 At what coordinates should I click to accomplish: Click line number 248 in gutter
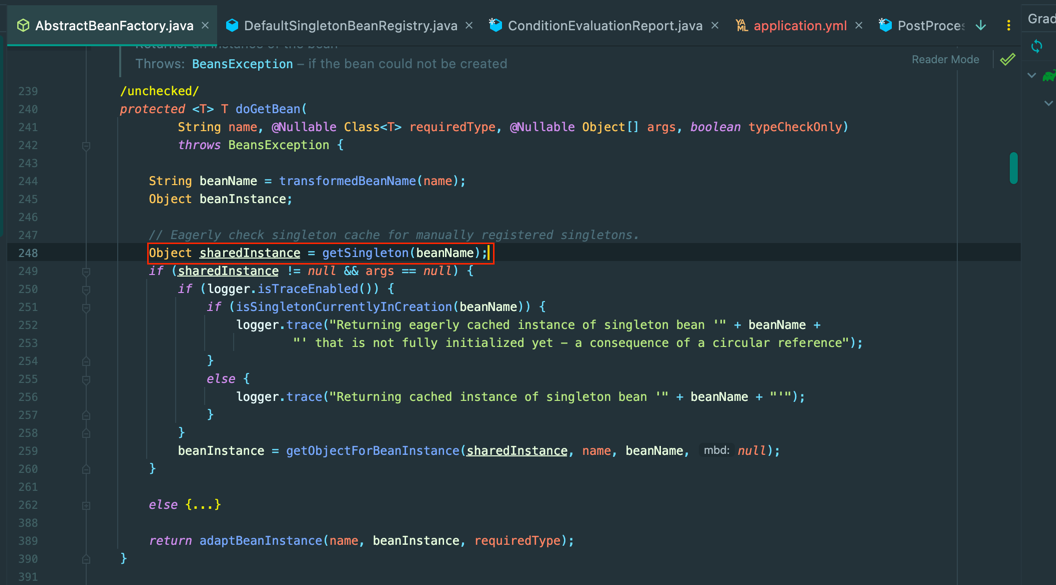[28, 253]
